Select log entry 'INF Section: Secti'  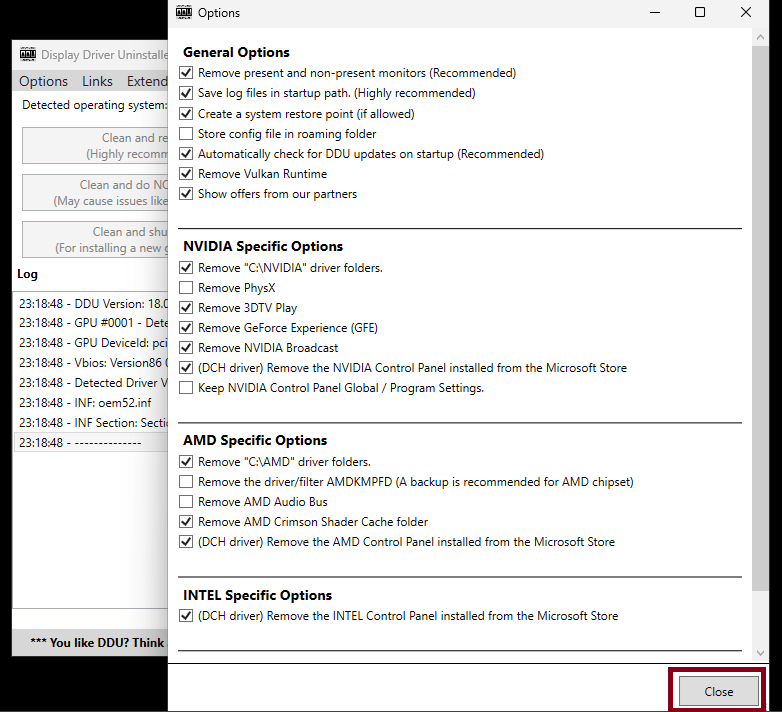point(91,422)
